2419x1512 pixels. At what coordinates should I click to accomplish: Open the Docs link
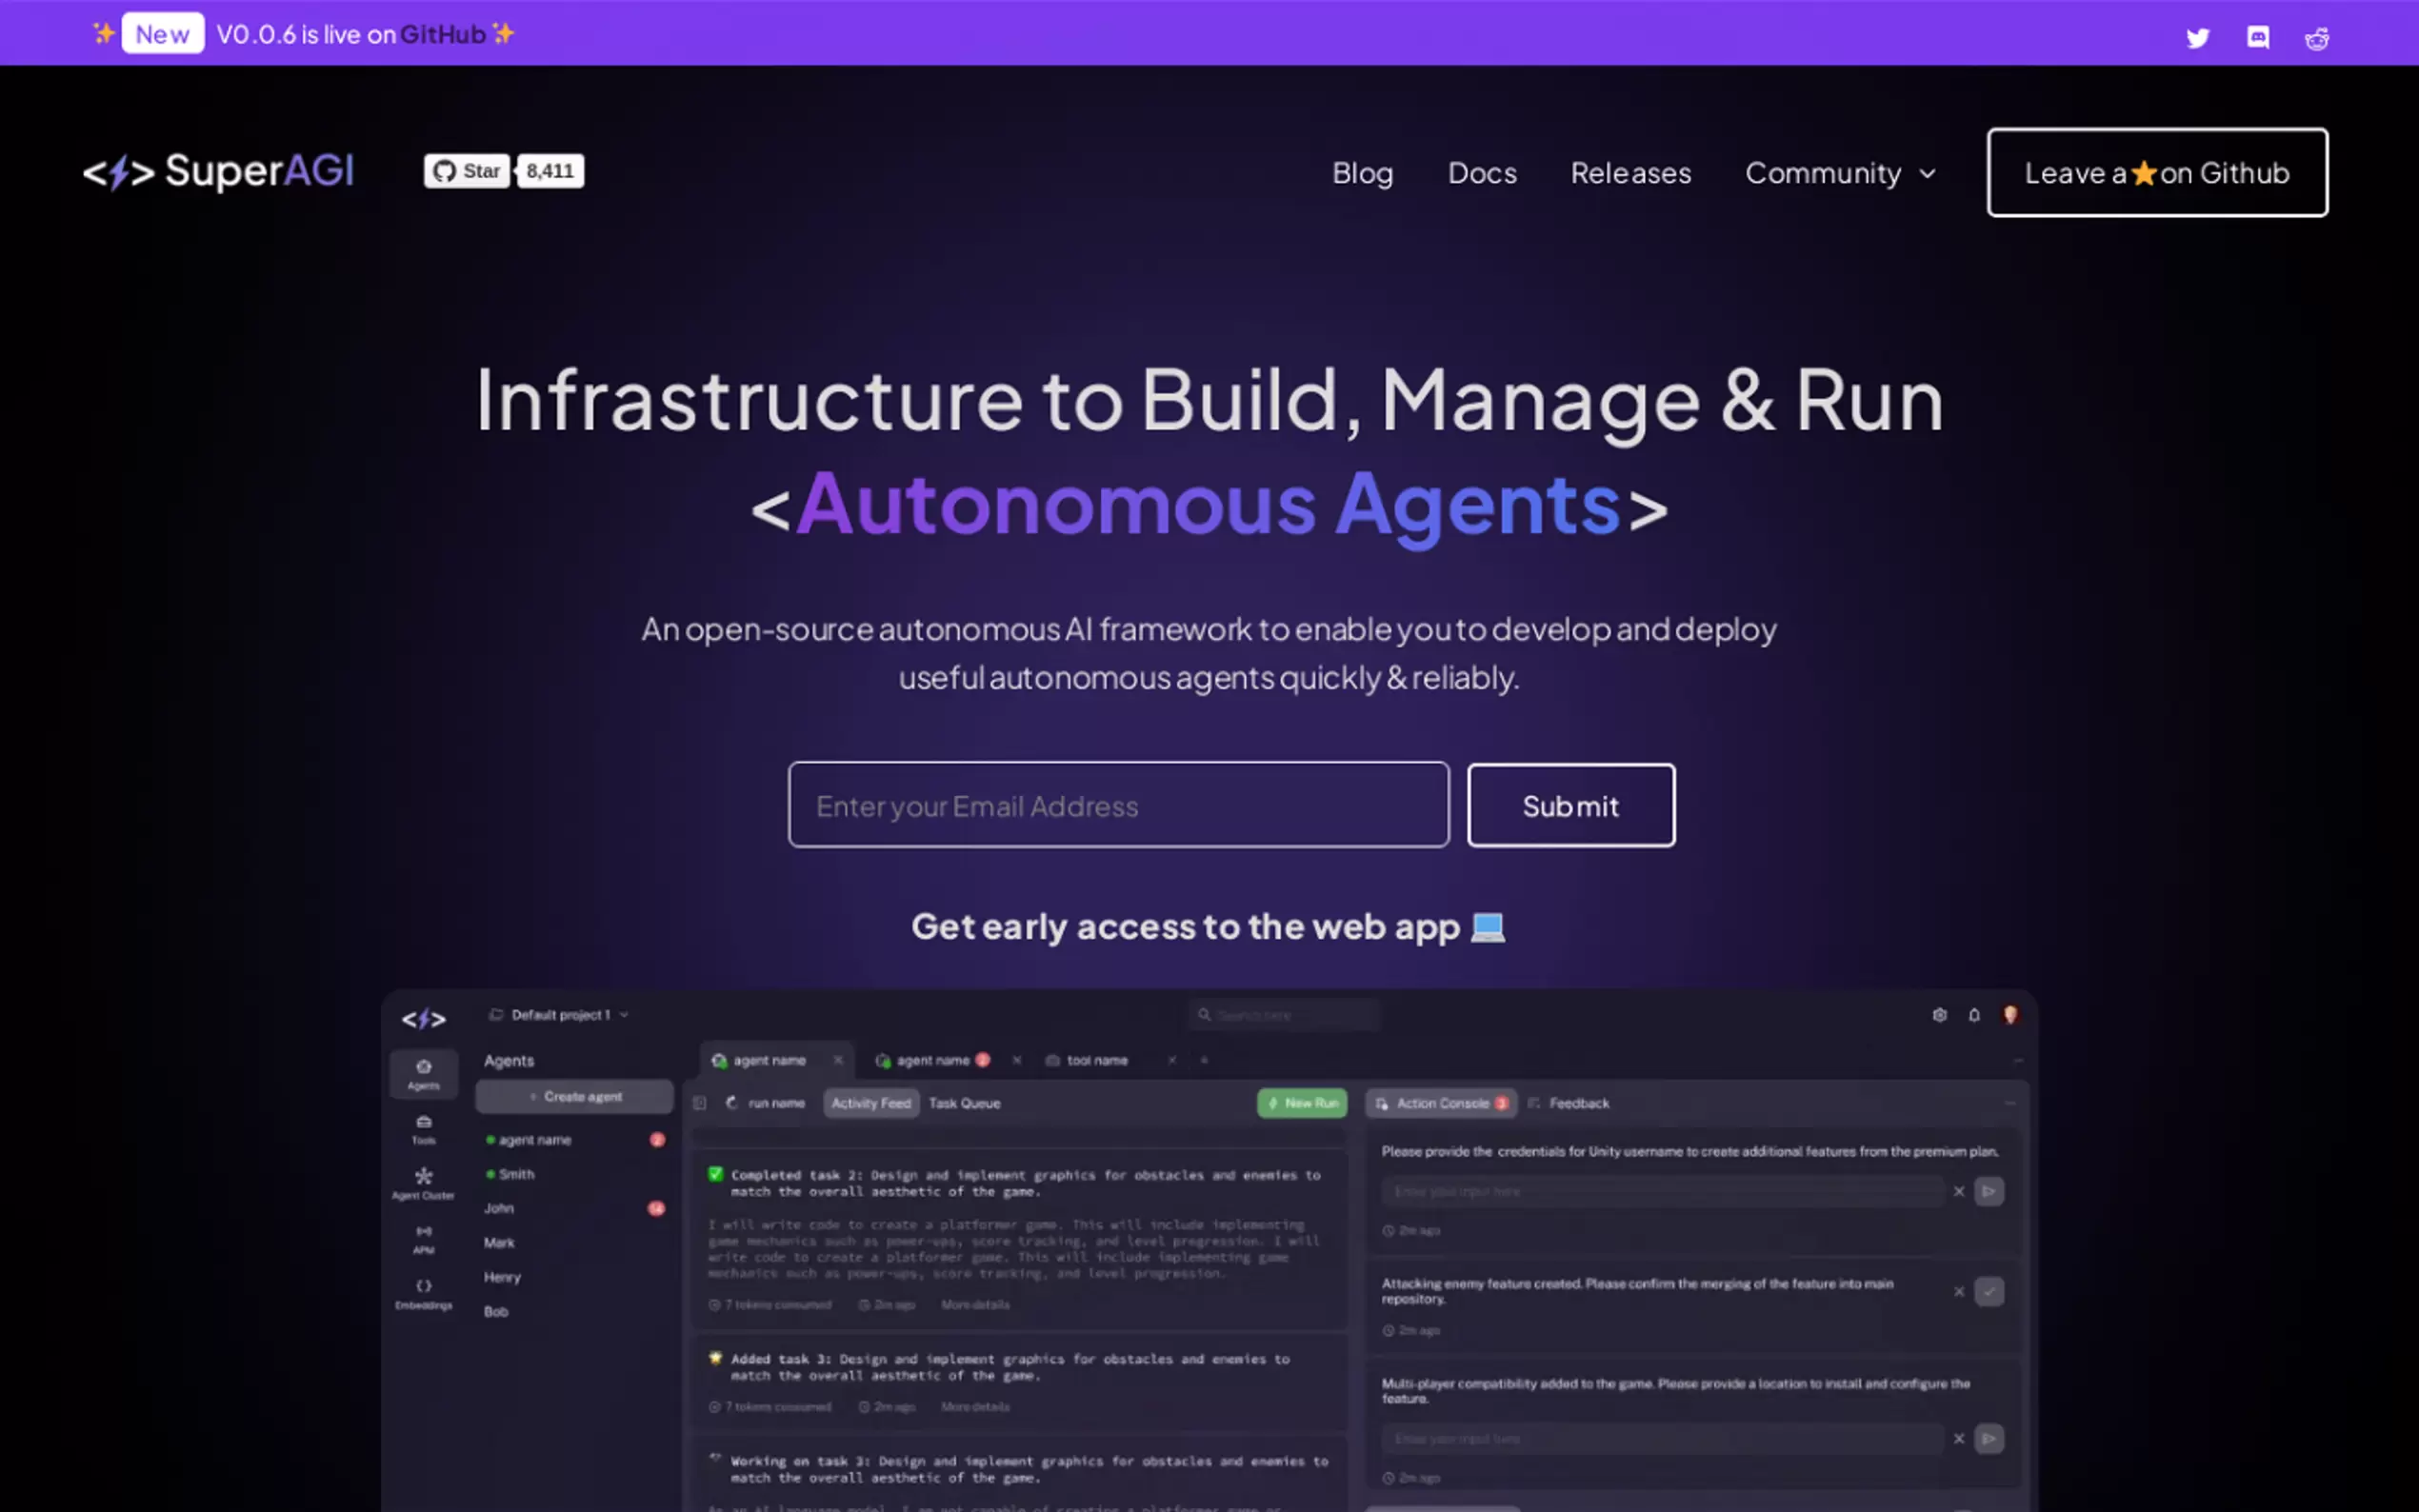[x=1482, y=173]
